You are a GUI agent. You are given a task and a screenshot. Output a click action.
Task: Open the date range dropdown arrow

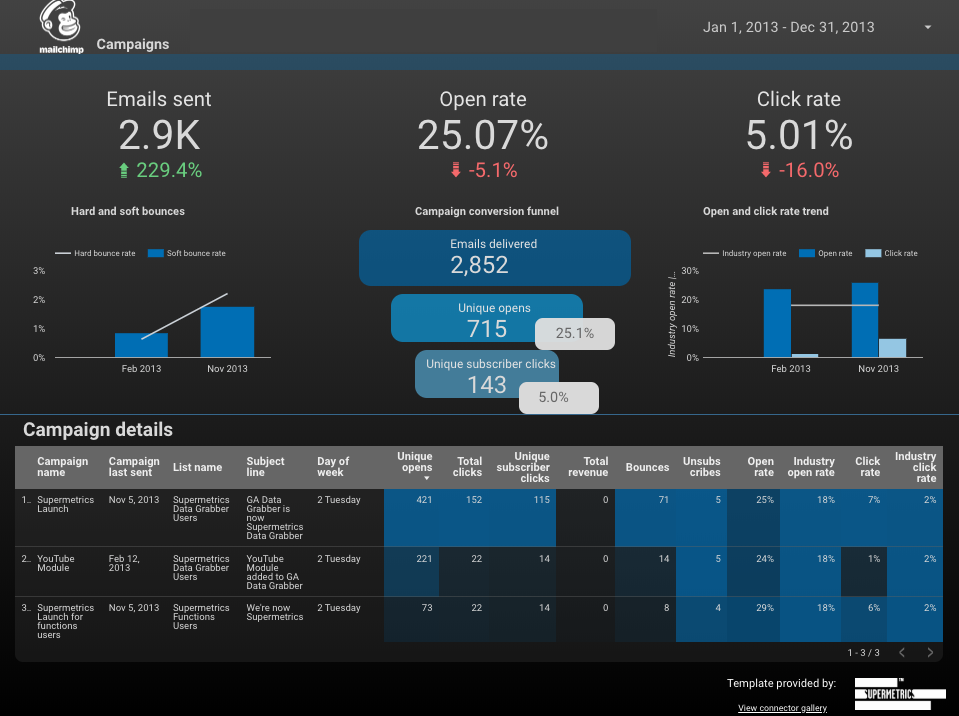[928, 28]
